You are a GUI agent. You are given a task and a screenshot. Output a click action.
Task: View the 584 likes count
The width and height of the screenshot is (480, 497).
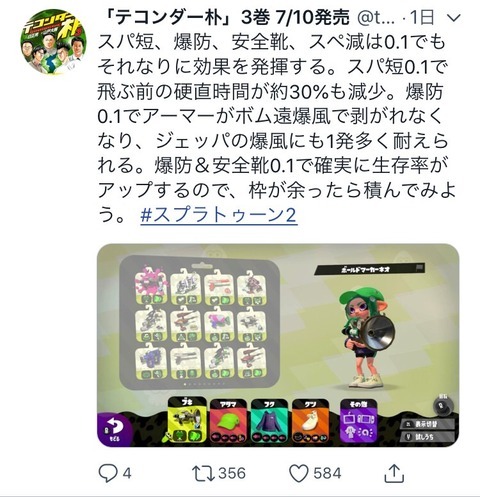tap(327, 473)
